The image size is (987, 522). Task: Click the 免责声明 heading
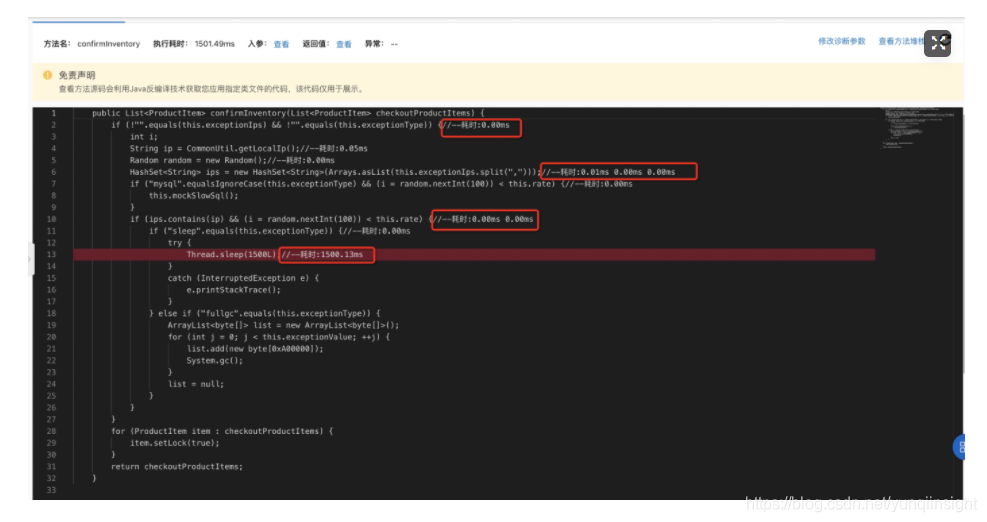(x=77, y=75)
